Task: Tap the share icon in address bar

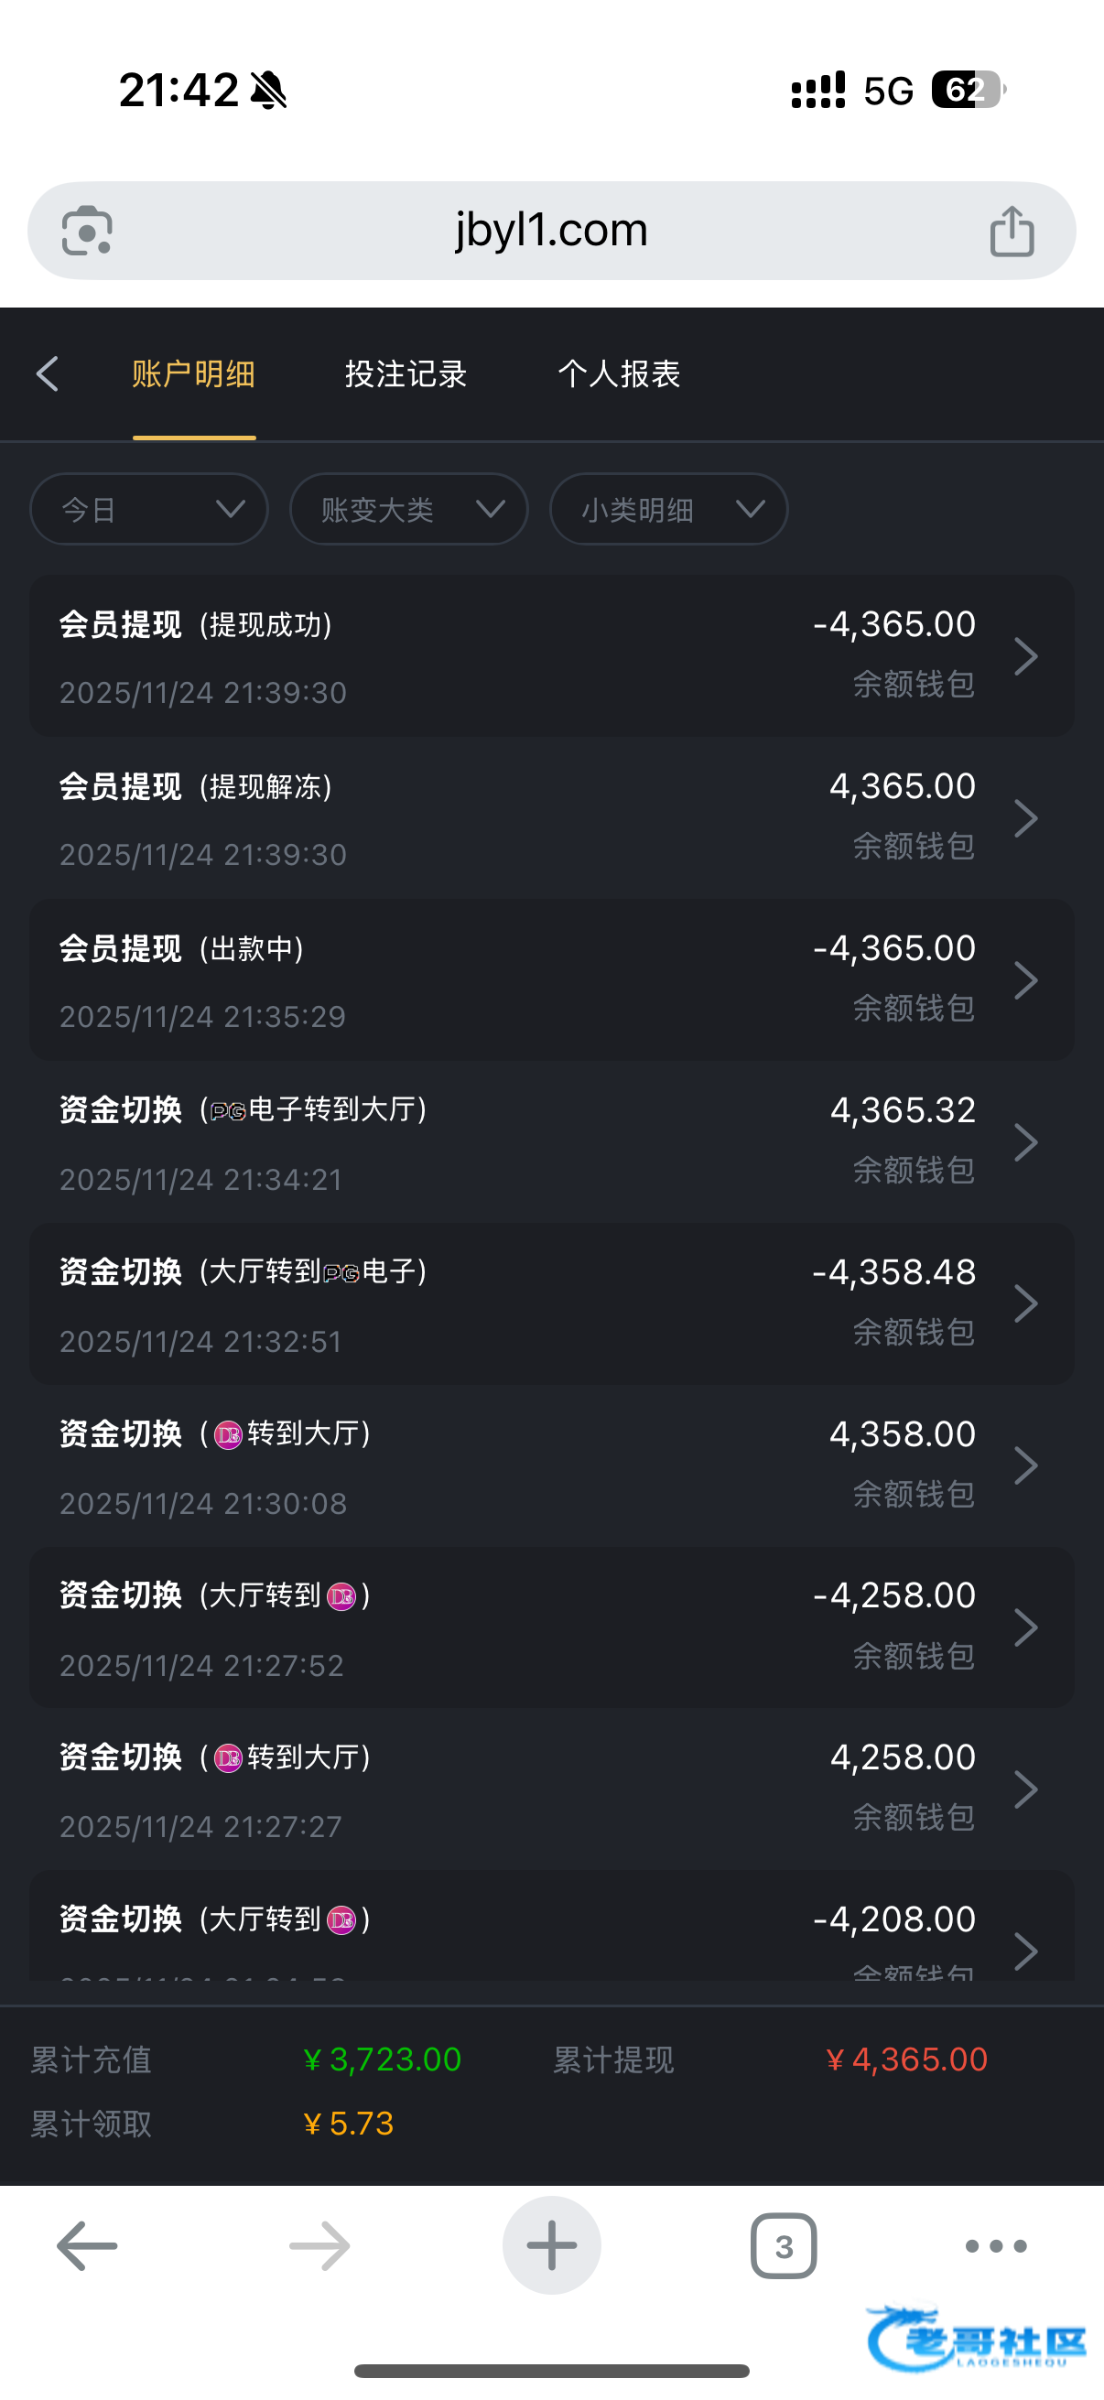Action: pos(1011,231)
